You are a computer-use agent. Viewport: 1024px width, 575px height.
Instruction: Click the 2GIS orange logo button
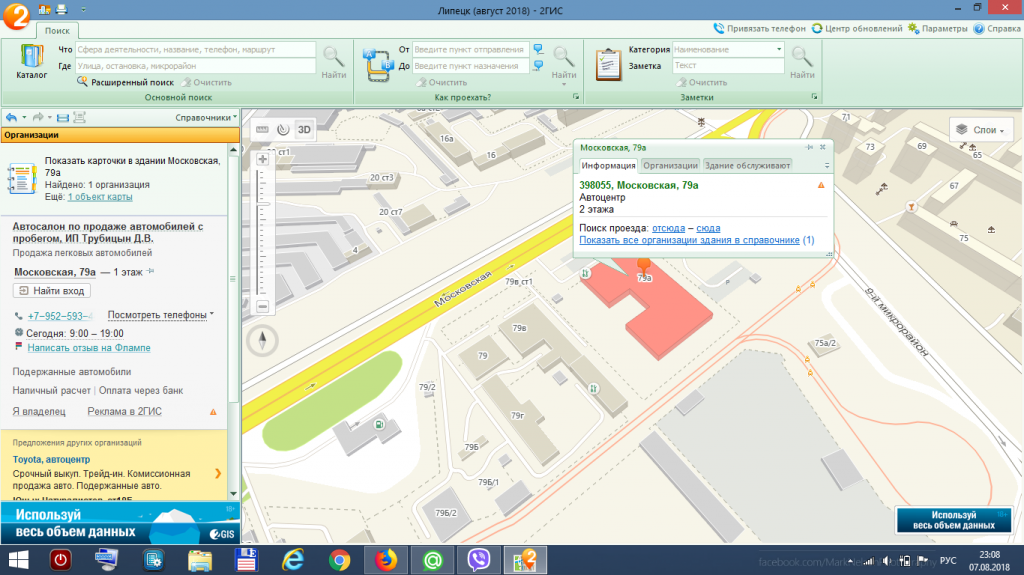(16, 15)
